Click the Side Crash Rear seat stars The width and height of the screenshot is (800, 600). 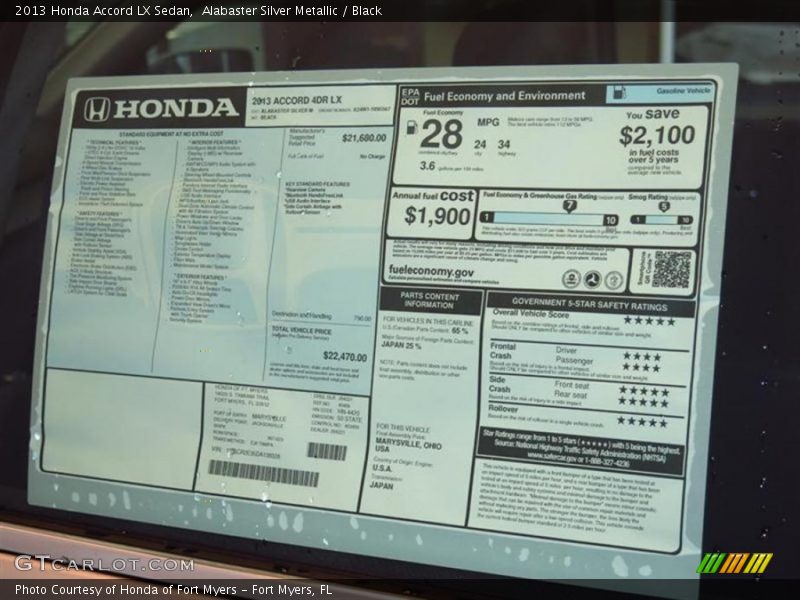[x=644, y=402]
